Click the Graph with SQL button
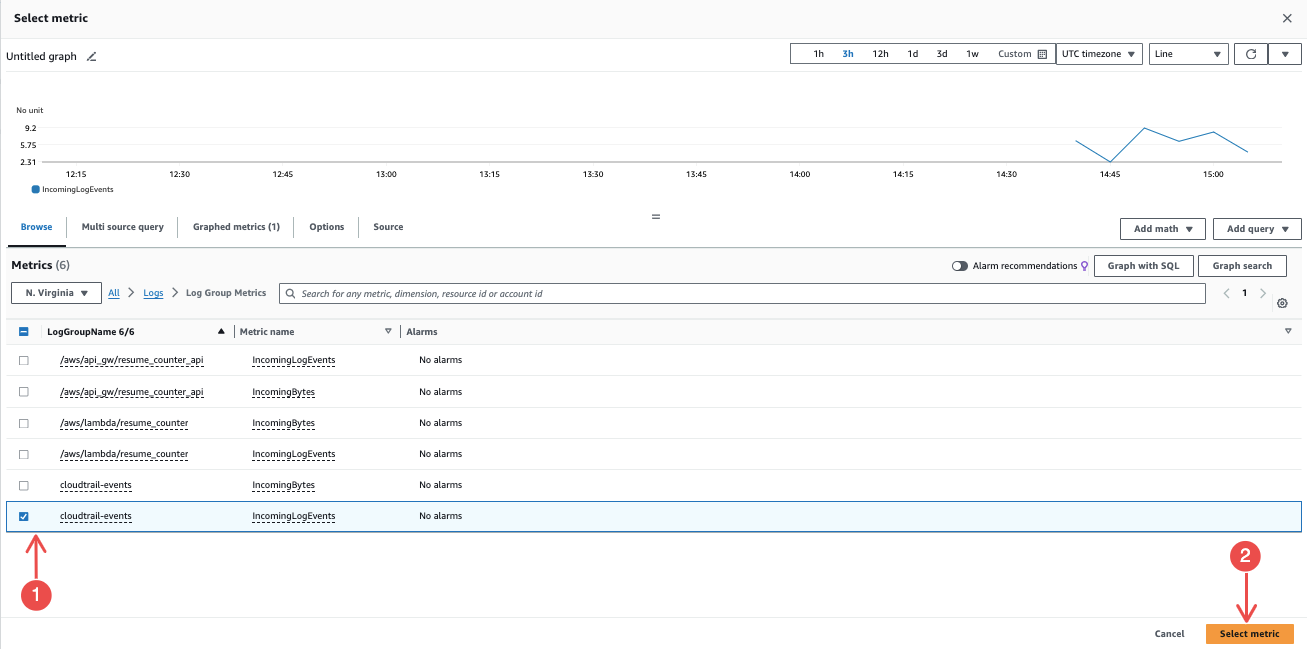This screenshot has height=649, width=1307. 1144,265
